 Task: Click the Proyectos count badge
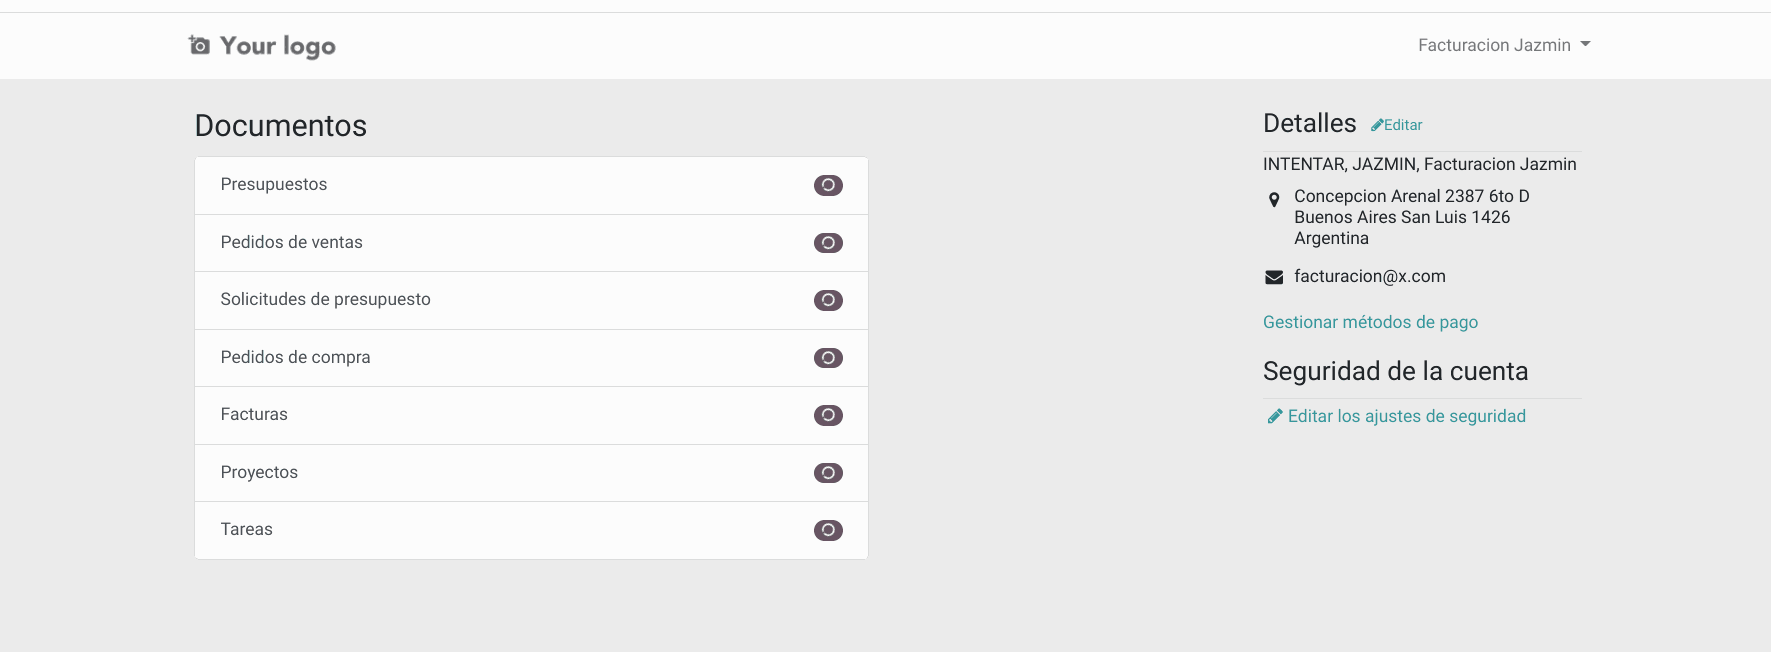pos(828,473)
